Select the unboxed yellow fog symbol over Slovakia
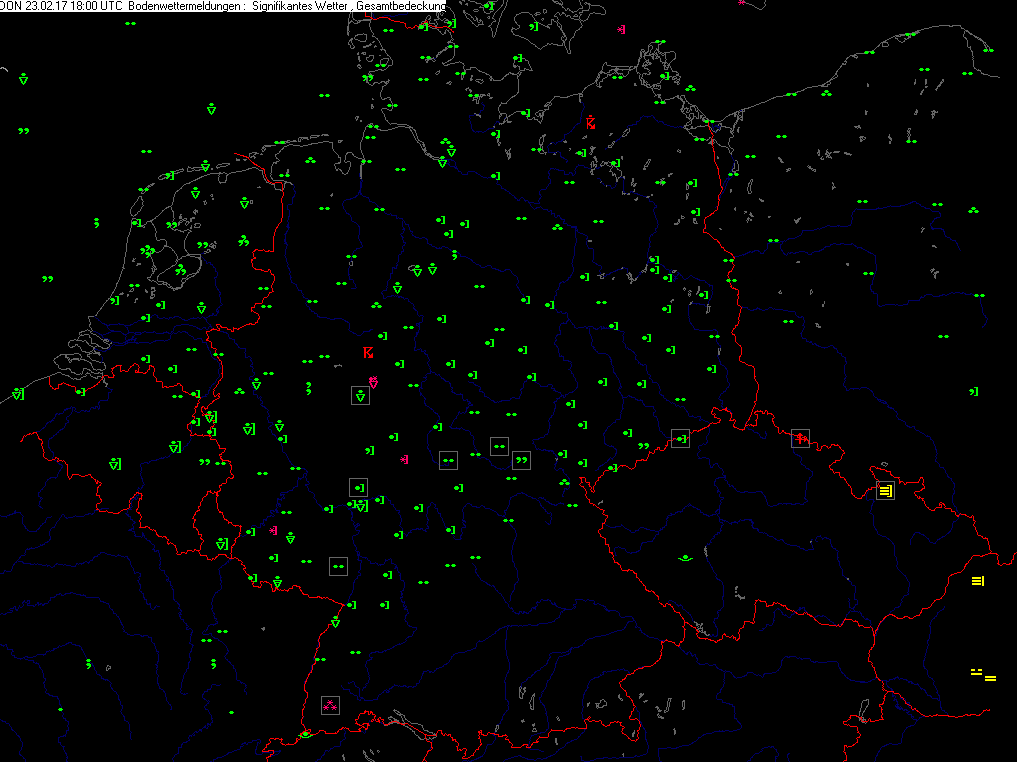 [x=978, y=581]
